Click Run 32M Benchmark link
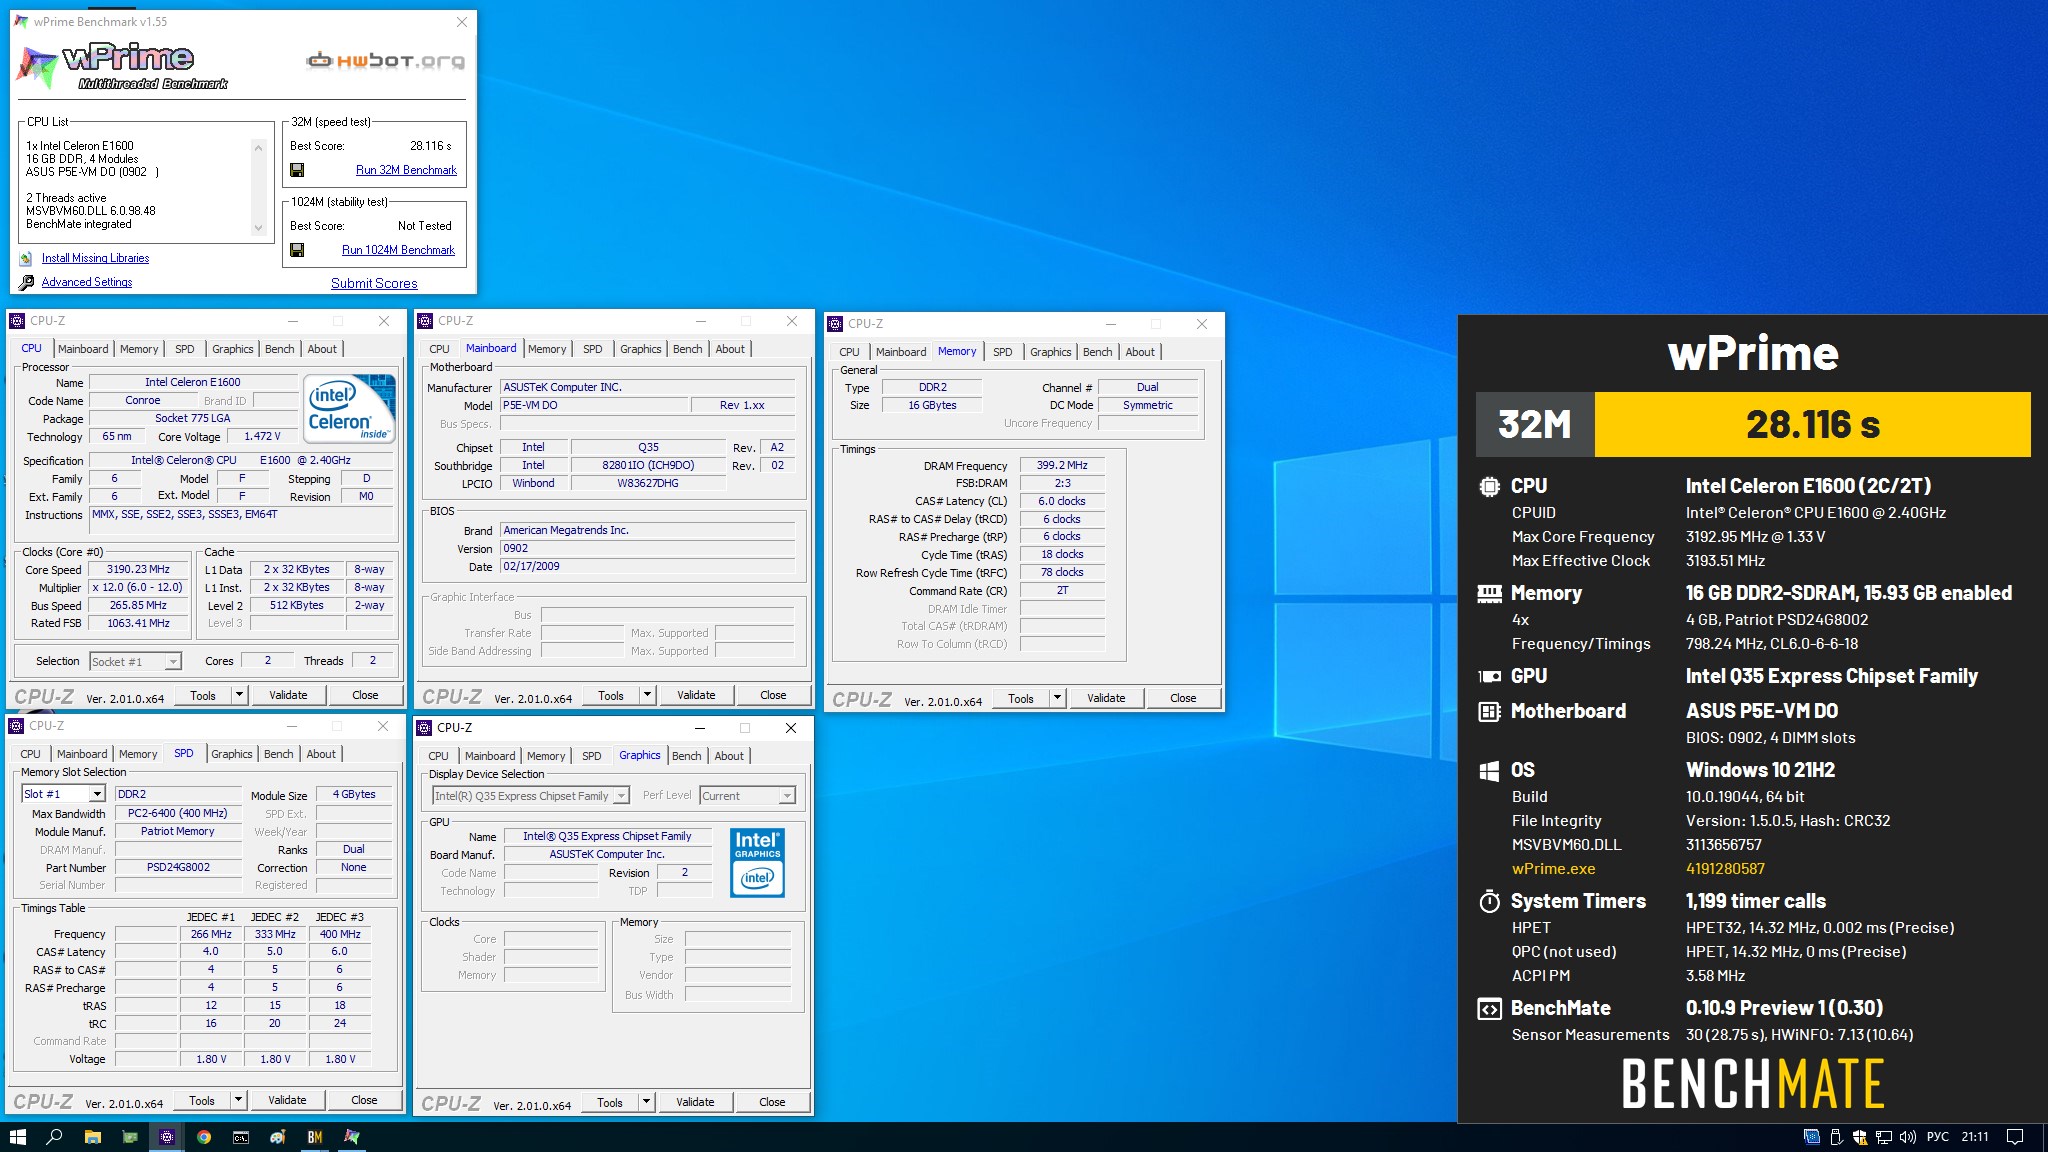The width and height of the screenshot is (2048, 1152). point(406,170)
